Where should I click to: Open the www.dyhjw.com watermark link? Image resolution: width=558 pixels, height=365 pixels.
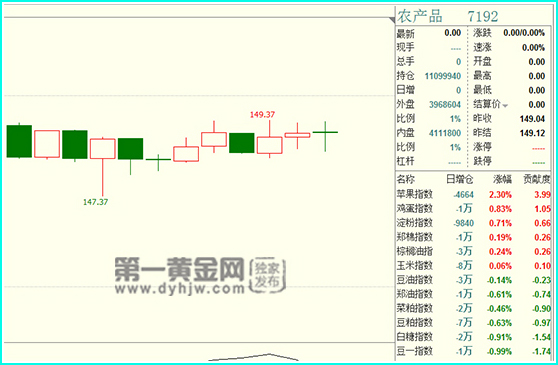[x=180, y=289]
